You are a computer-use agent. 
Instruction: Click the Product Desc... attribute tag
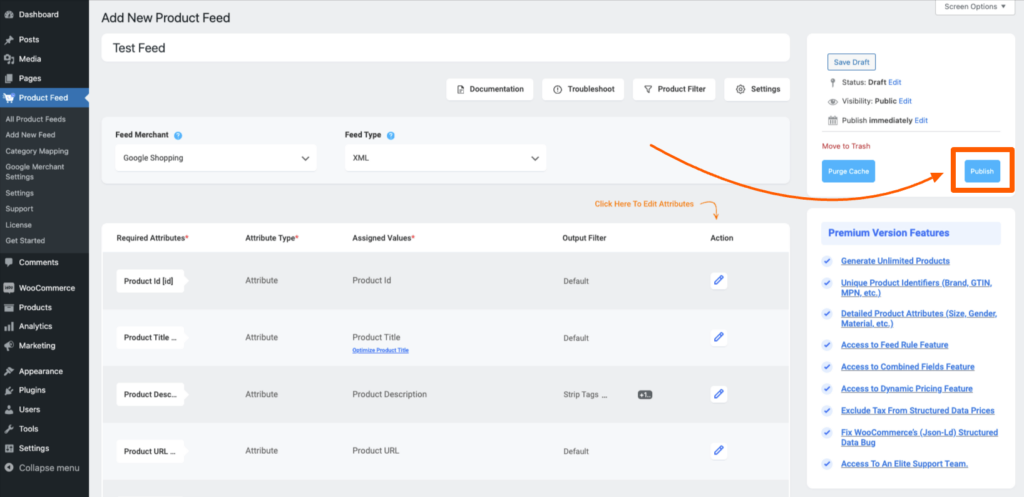(x=150, y=394)
